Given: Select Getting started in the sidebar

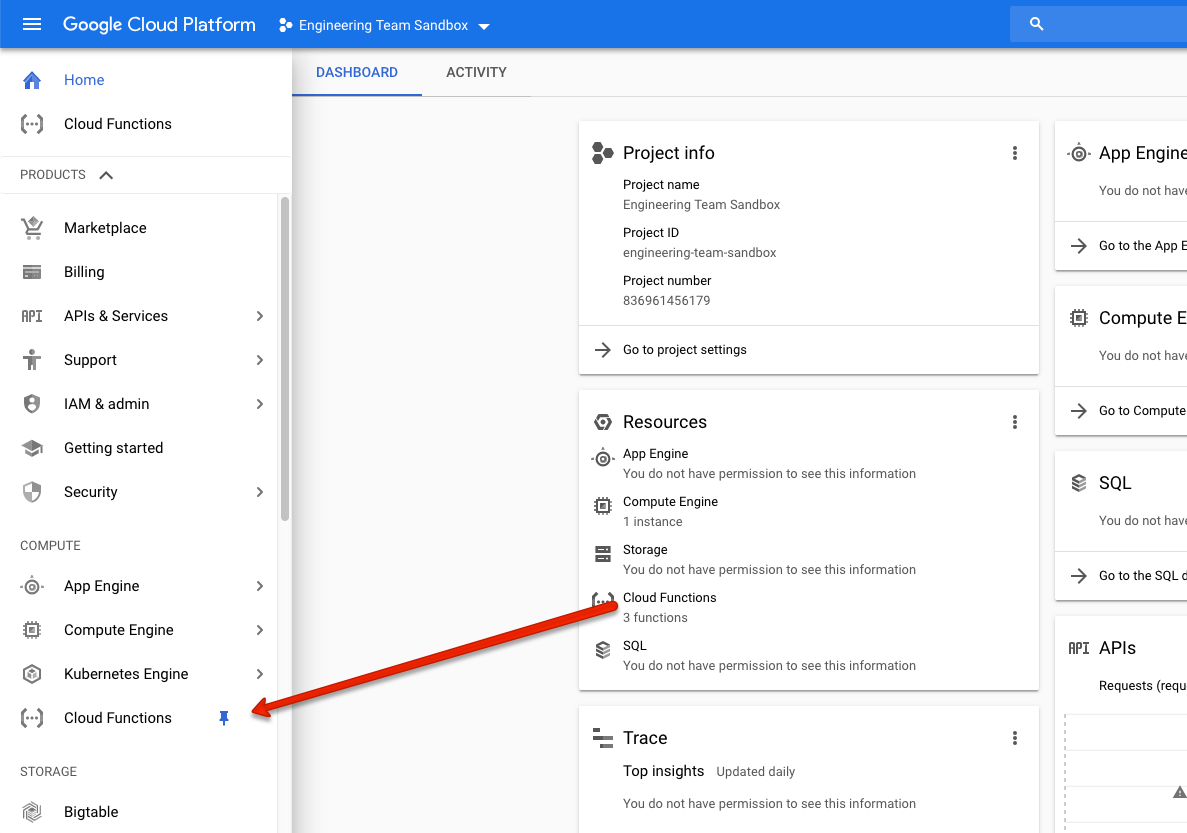Looking at the screenshot, I should [x=114, y=448].
